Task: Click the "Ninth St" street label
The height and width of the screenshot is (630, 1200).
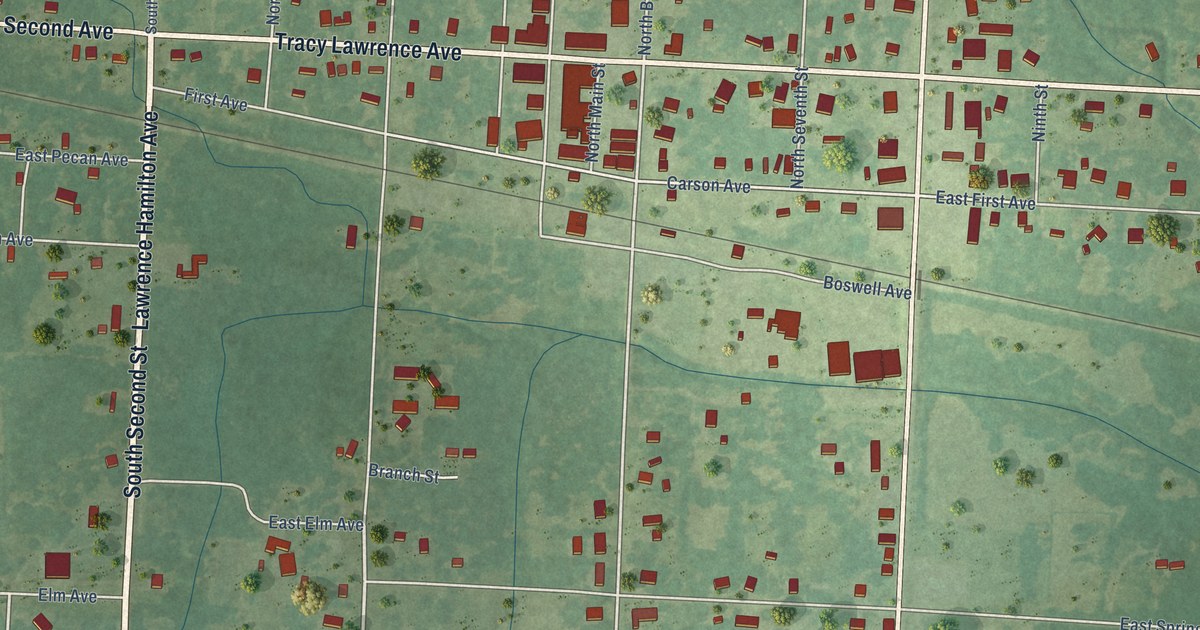Action: (1040, 111)
